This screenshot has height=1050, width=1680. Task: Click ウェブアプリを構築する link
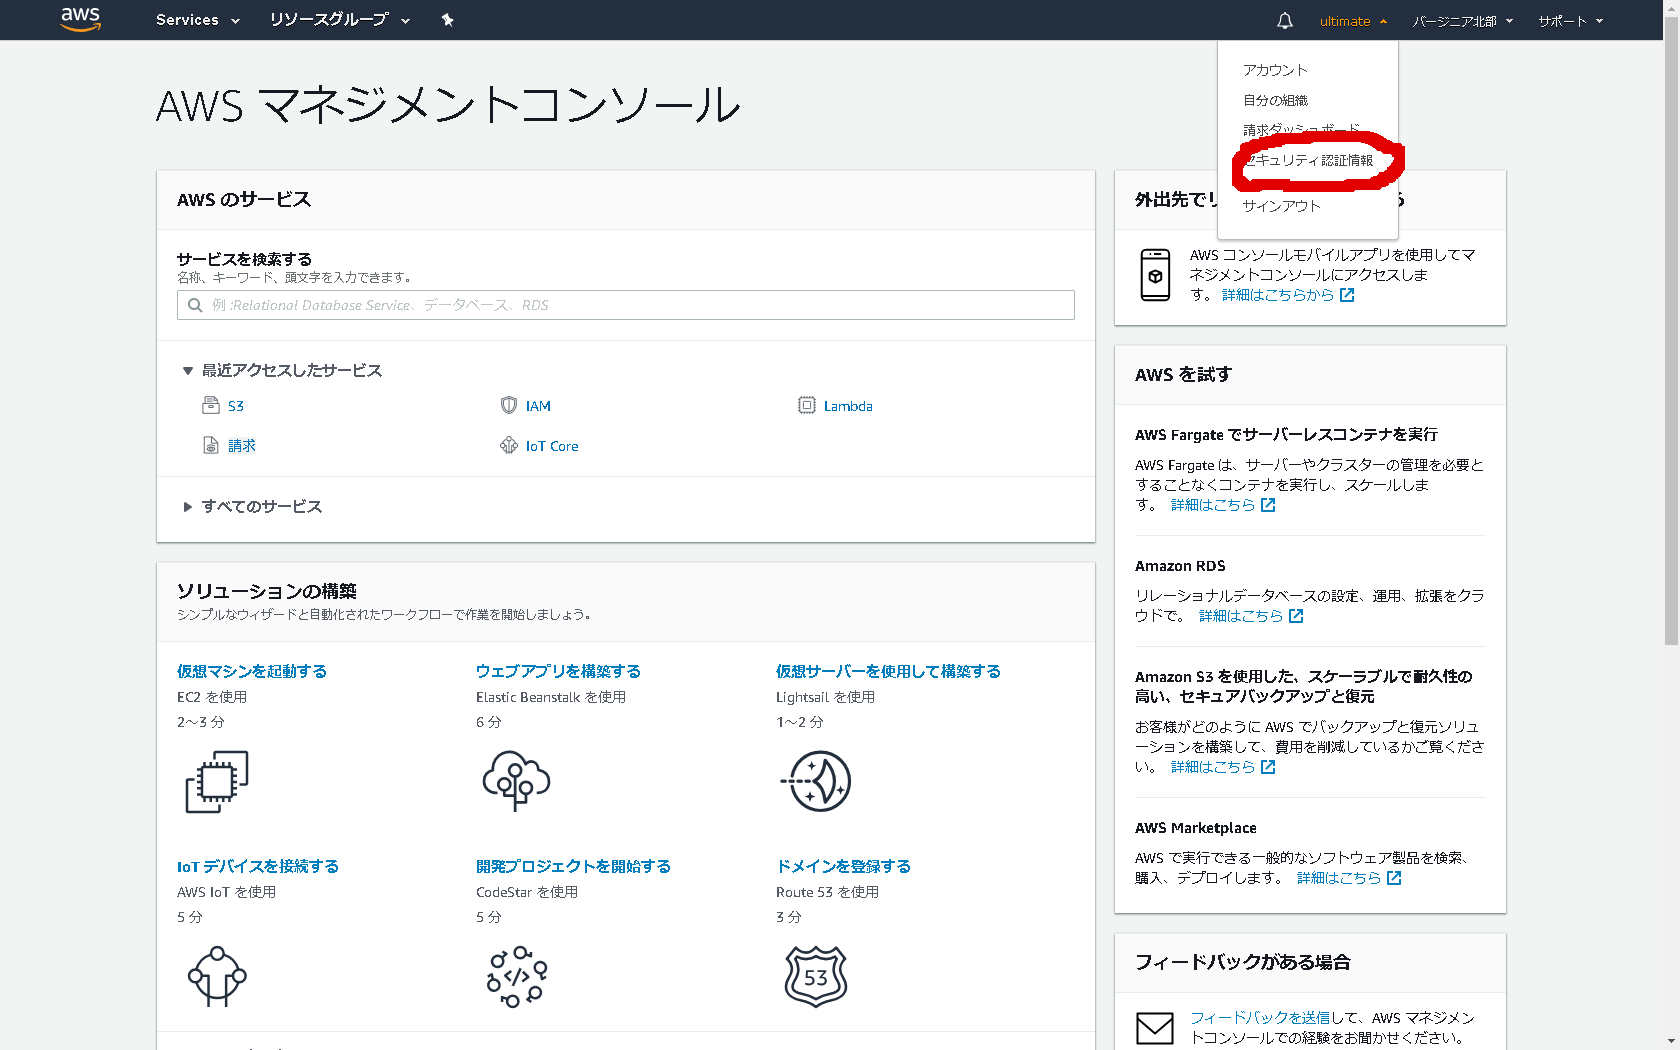point(558,671)
